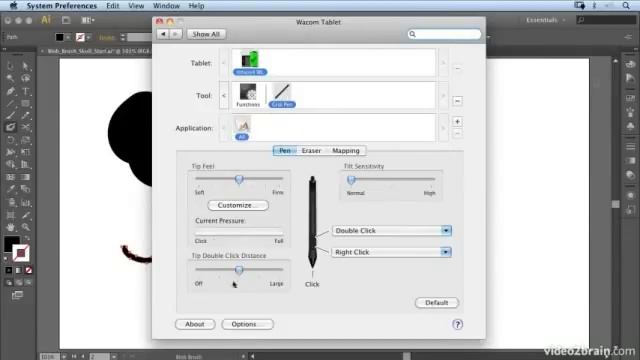Set toolbox fill mode to None
The height and width of the screenshot is (360, 640).
point(29,270)
